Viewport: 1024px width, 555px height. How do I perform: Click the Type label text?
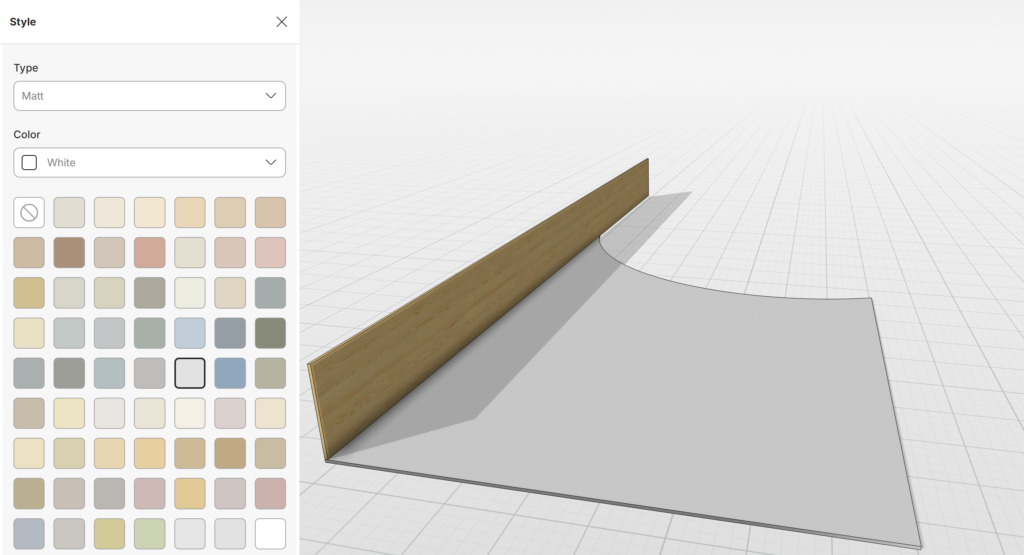pyautogui.click(x=26, y=68)
